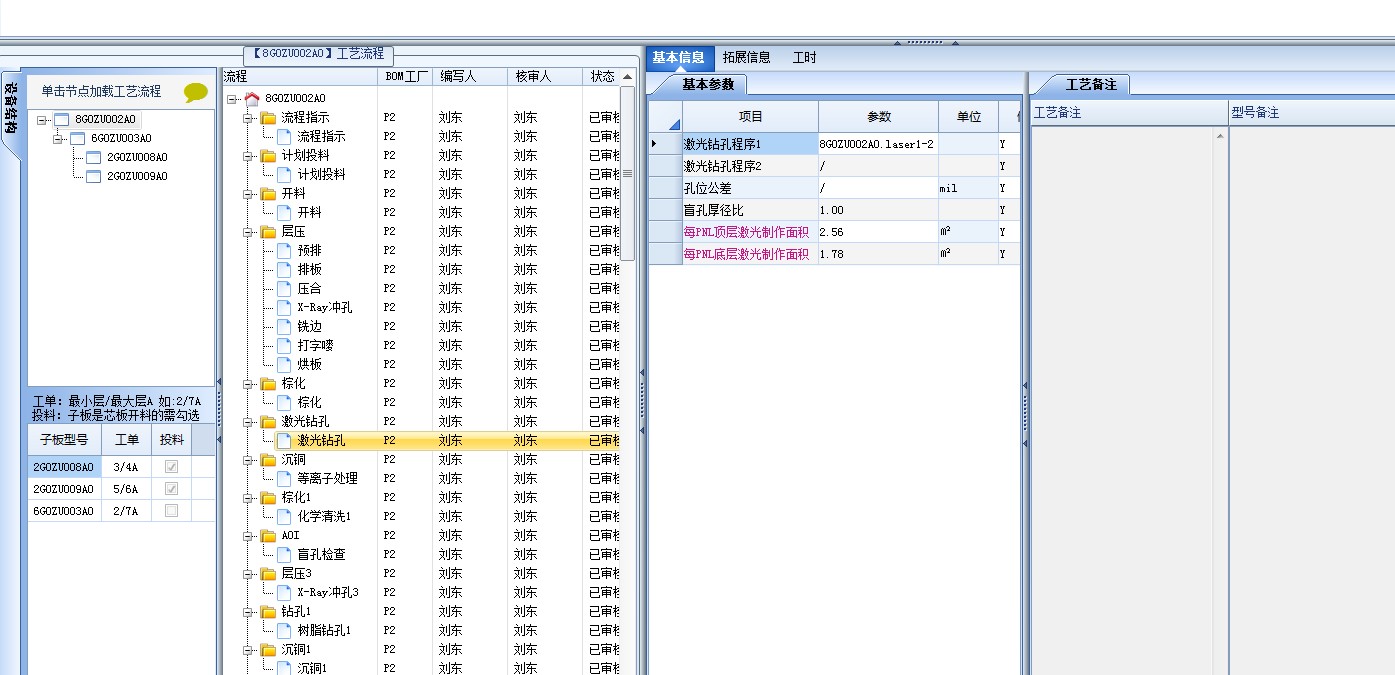1395x675 pixels.
Task: Open the 工时 tab
Action: coord(804,58)
